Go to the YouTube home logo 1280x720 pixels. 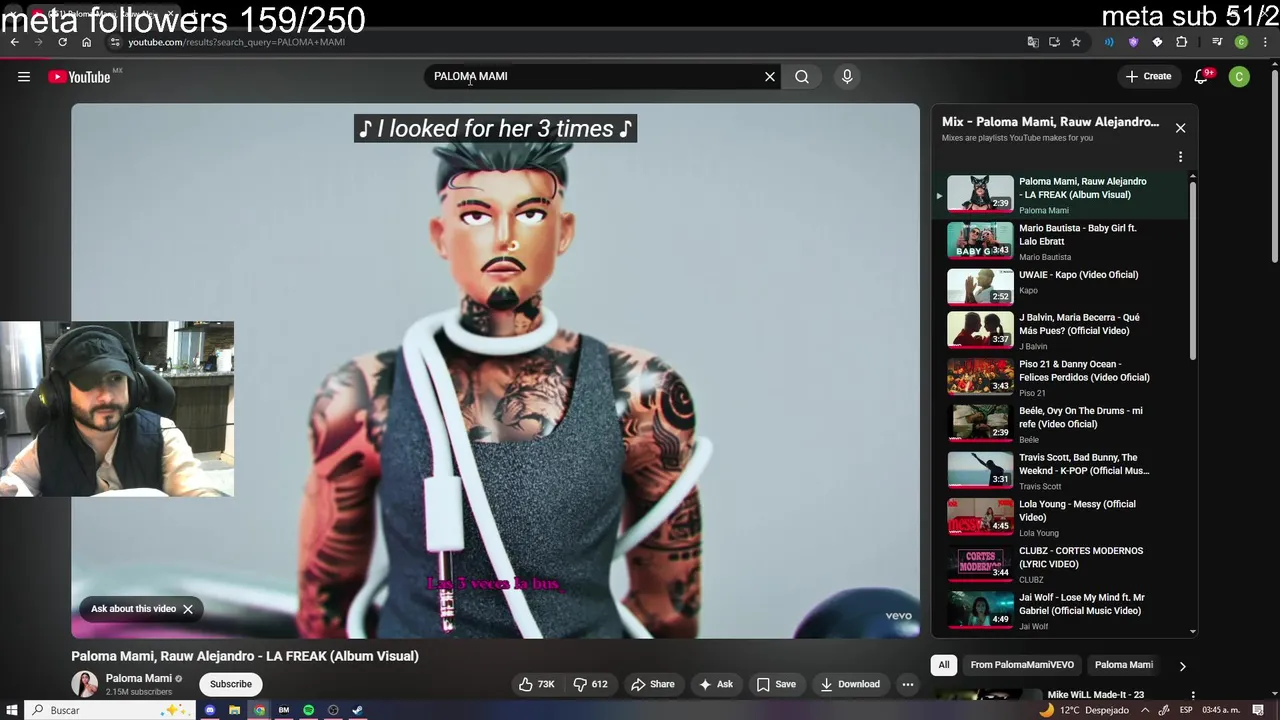pos(79,77)
